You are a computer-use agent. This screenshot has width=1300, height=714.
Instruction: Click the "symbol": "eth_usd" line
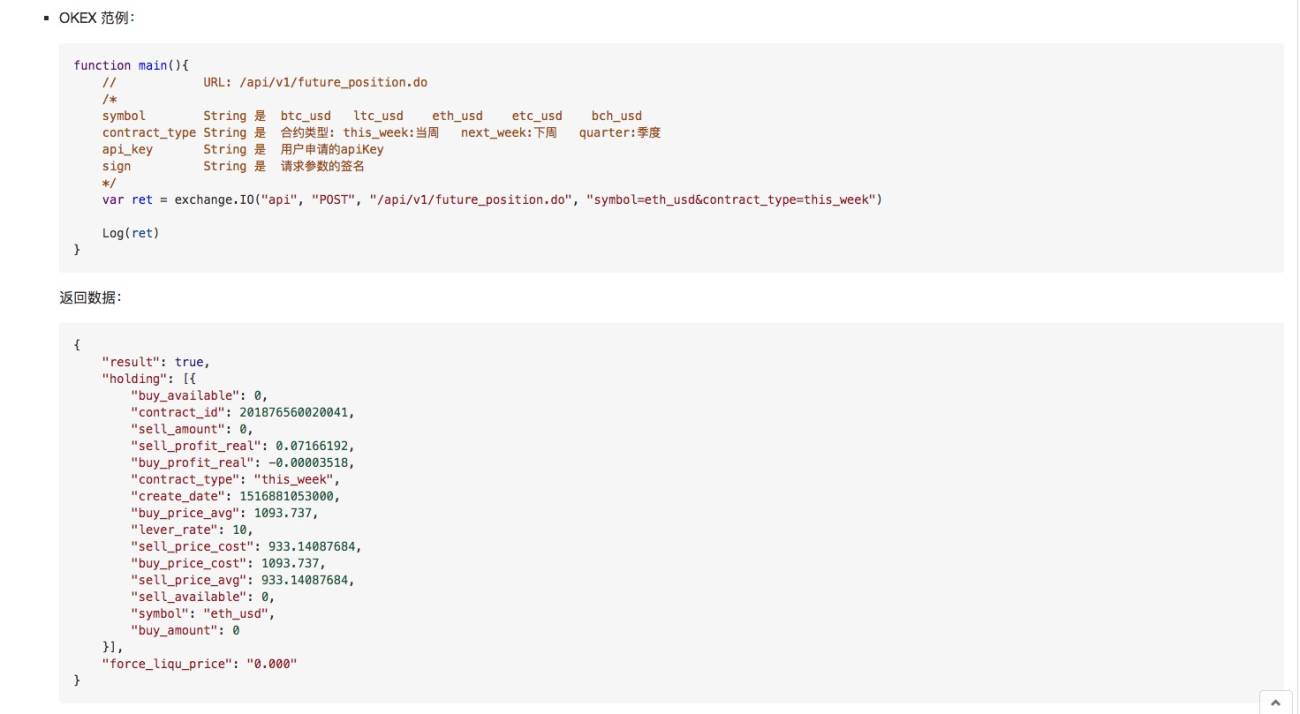tap(203, 613)
